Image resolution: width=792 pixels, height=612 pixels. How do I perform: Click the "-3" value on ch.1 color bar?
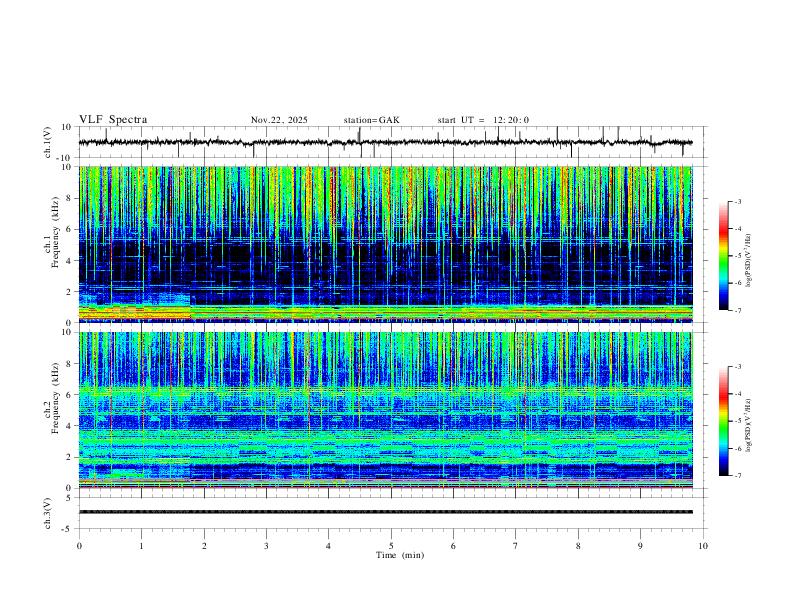[x=737, y=201]
